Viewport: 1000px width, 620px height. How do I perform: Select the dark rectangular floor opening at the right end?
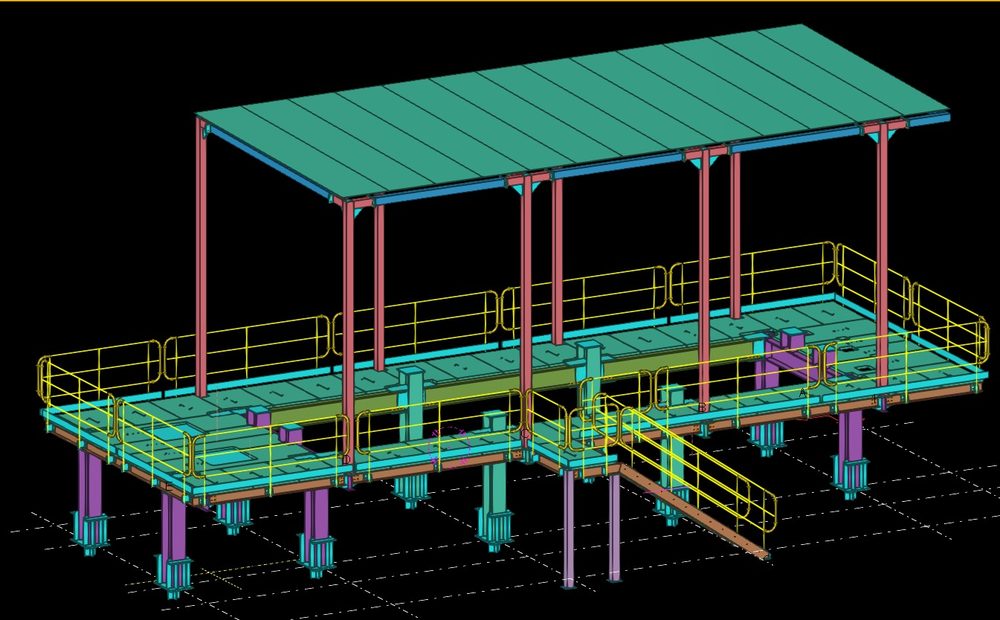pyautogui.click(x=863, y=369)
